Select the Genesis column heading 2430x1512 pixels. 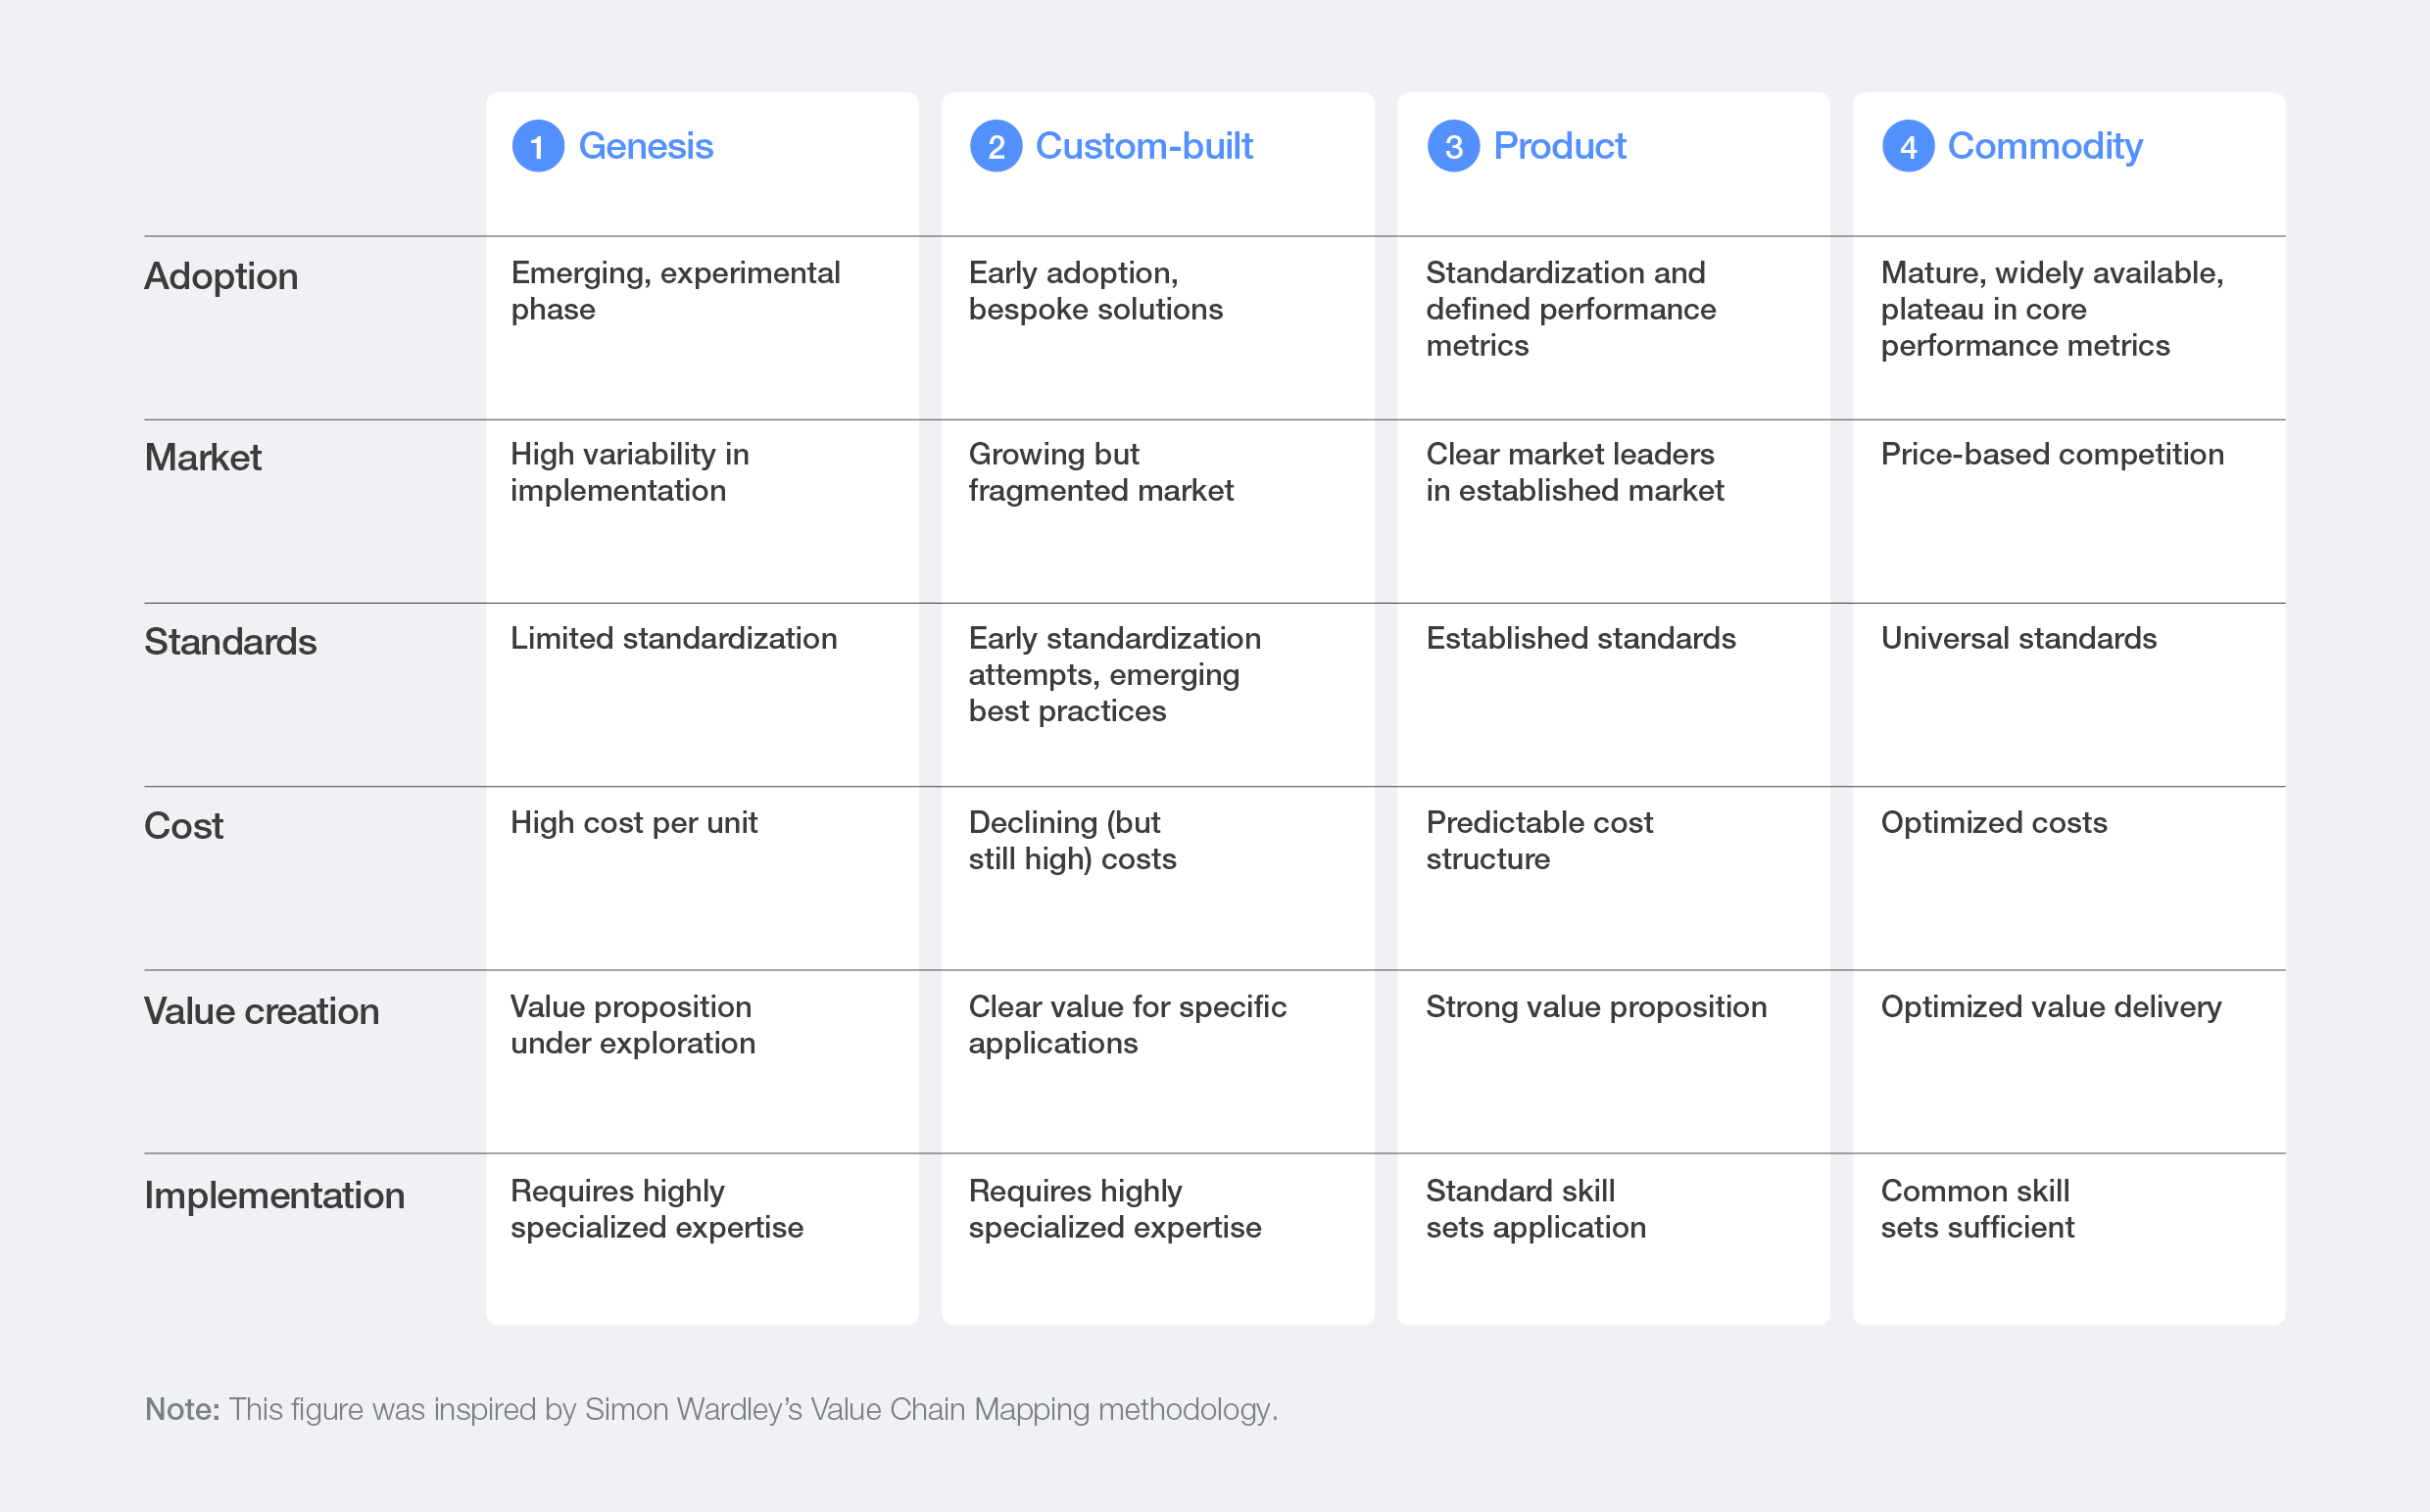(x=646, y=147)
